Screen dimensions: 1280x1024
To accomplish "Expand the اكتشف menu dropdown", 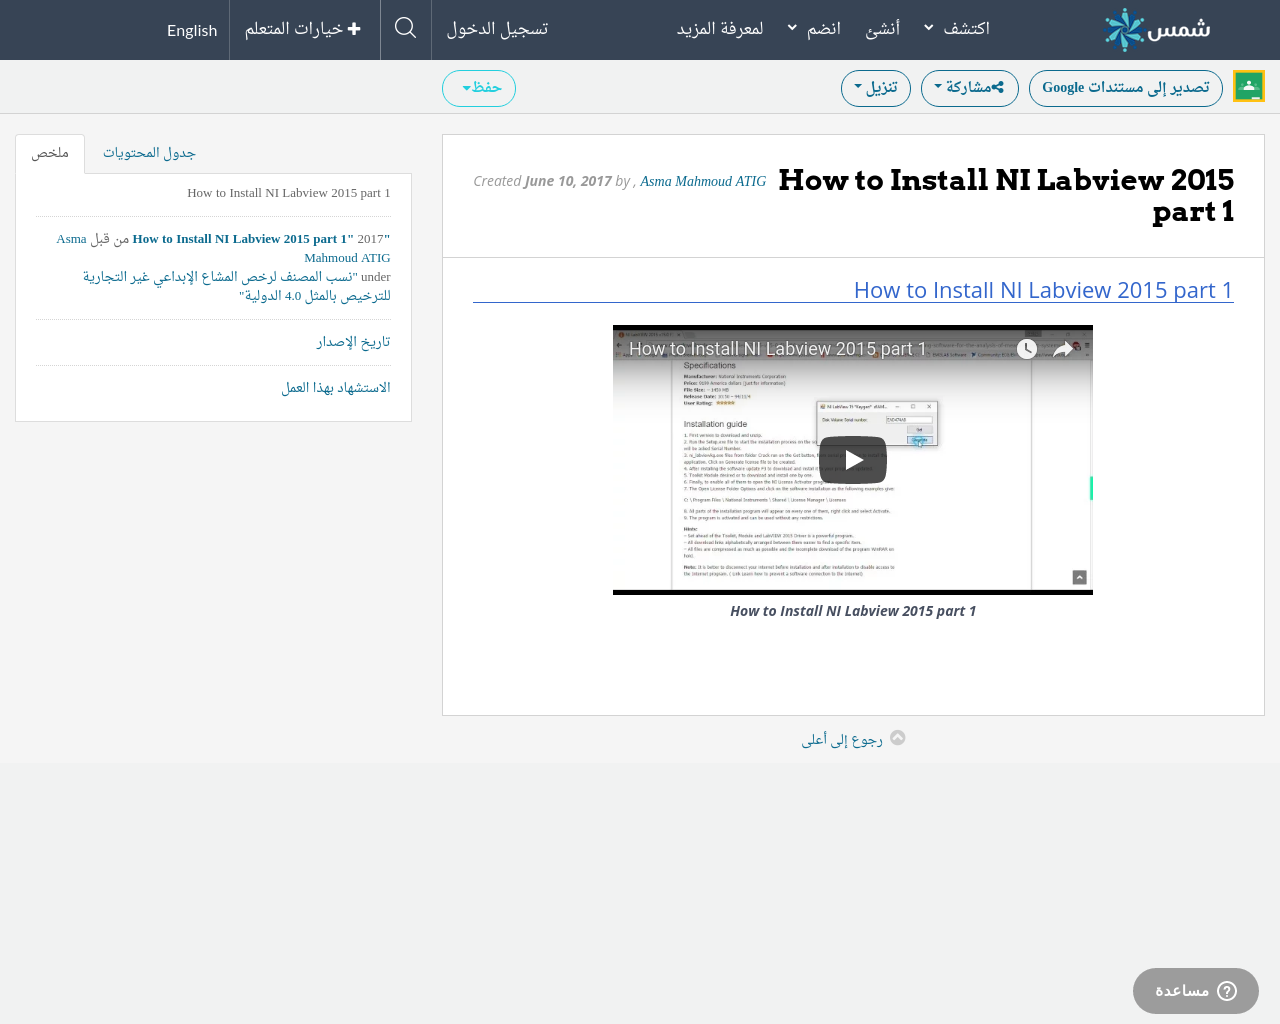I will point(957,29).
